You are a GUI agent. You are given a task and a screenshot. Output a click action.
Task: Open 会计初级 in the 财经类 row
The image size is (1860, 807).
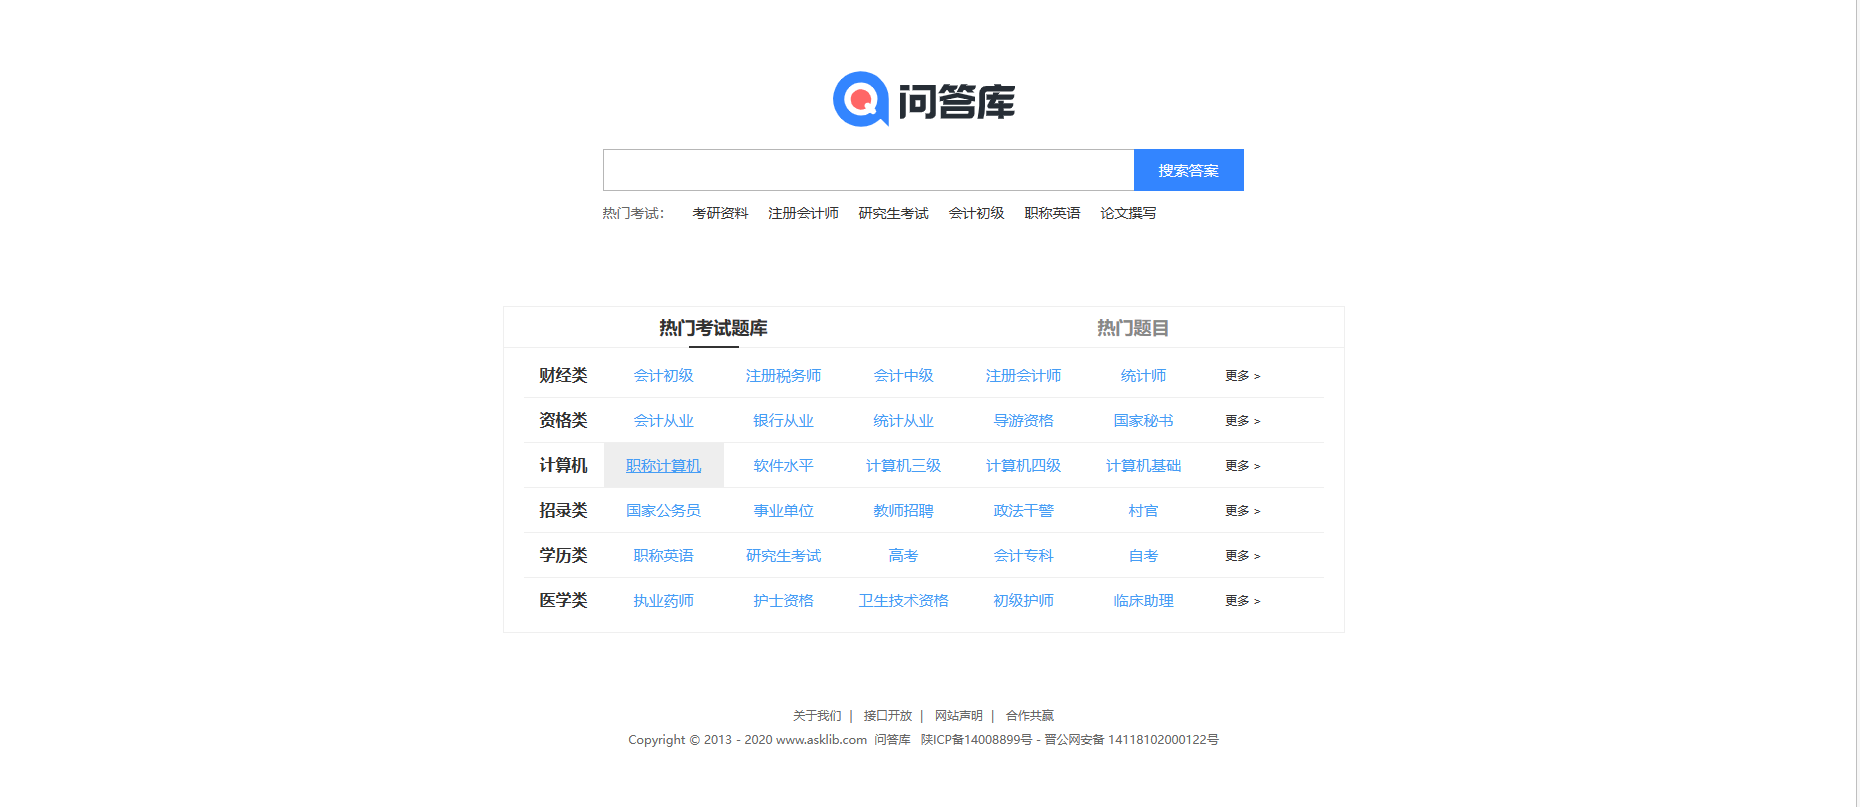click(x=663, y=376)
